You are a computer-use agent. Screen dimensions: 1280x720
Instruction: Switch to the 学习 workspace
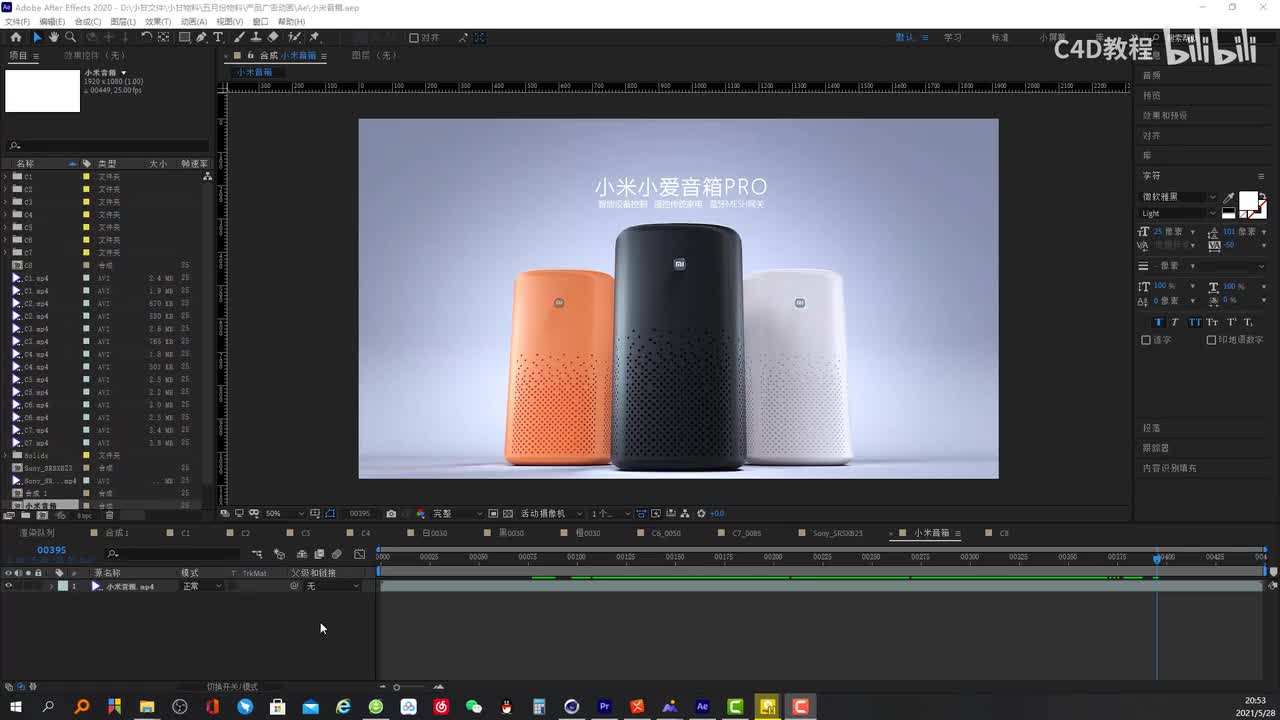tap(953, 38)
